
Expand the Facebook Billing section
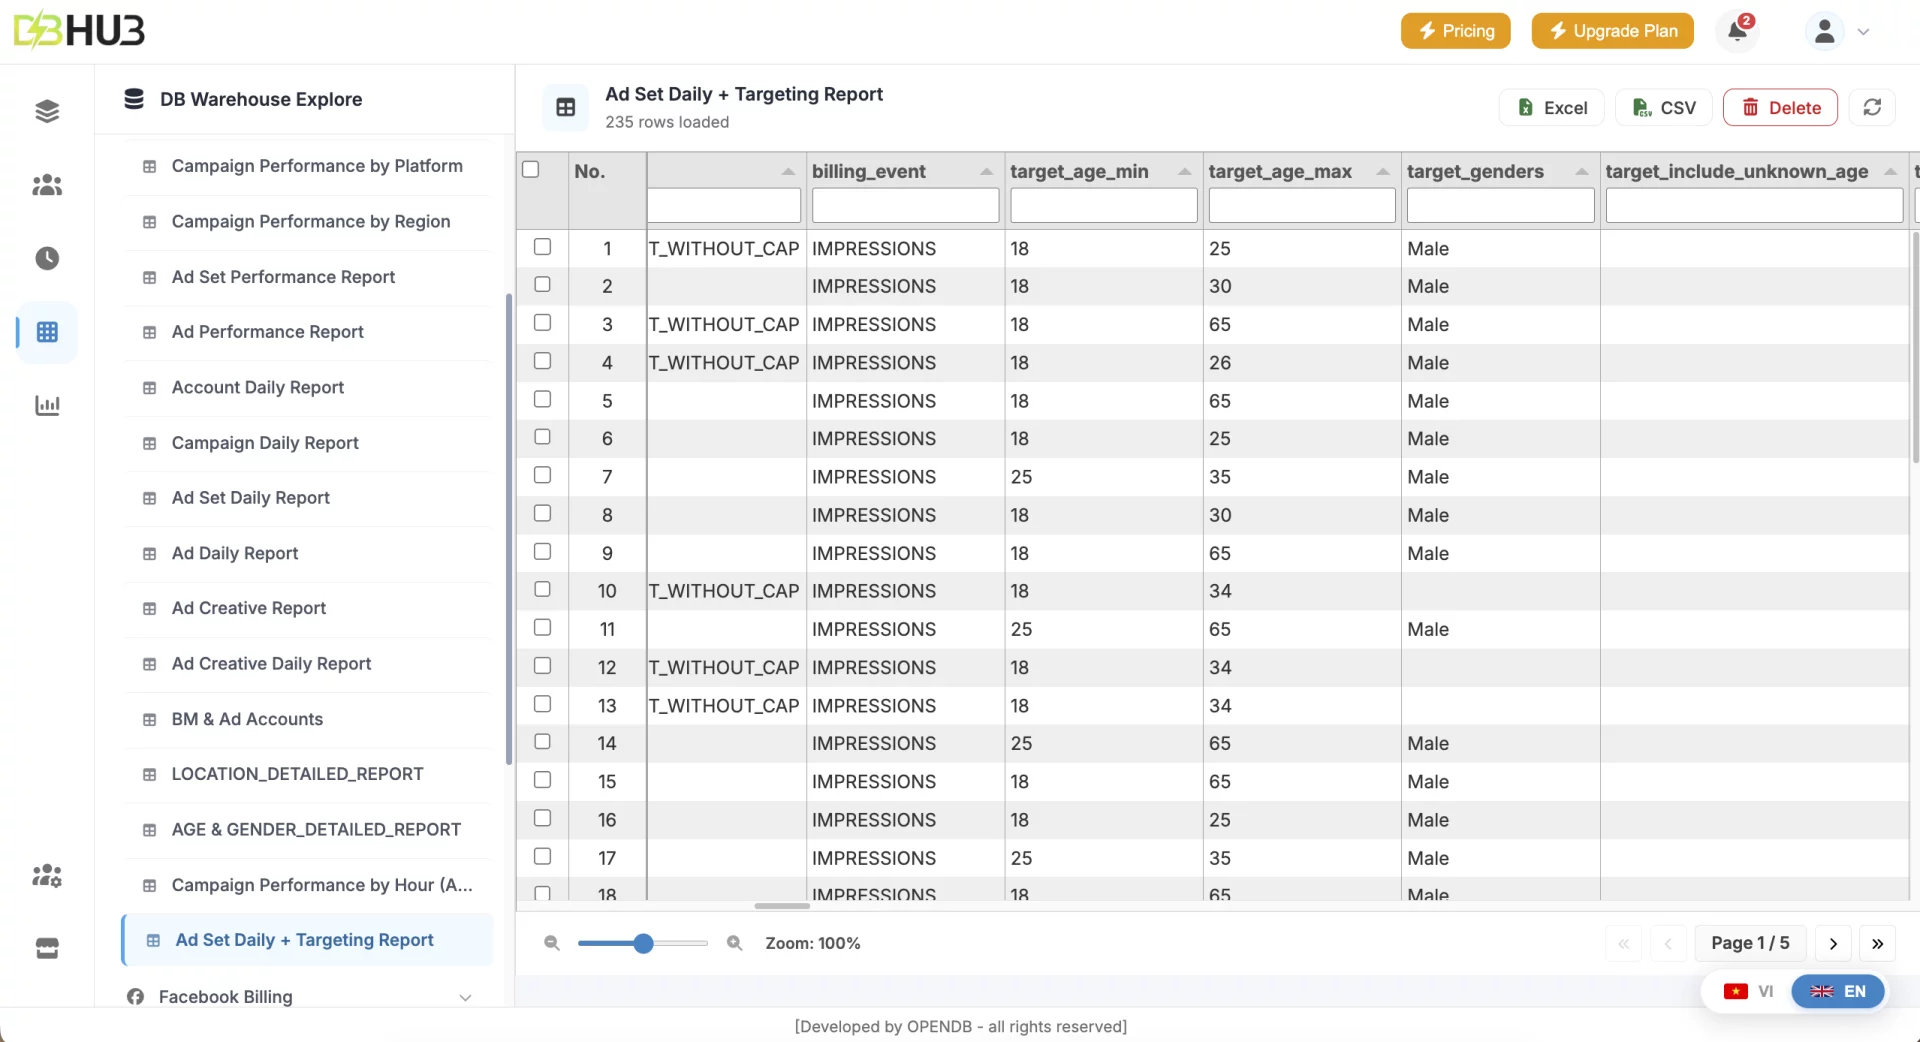click(x=465, y=998)
